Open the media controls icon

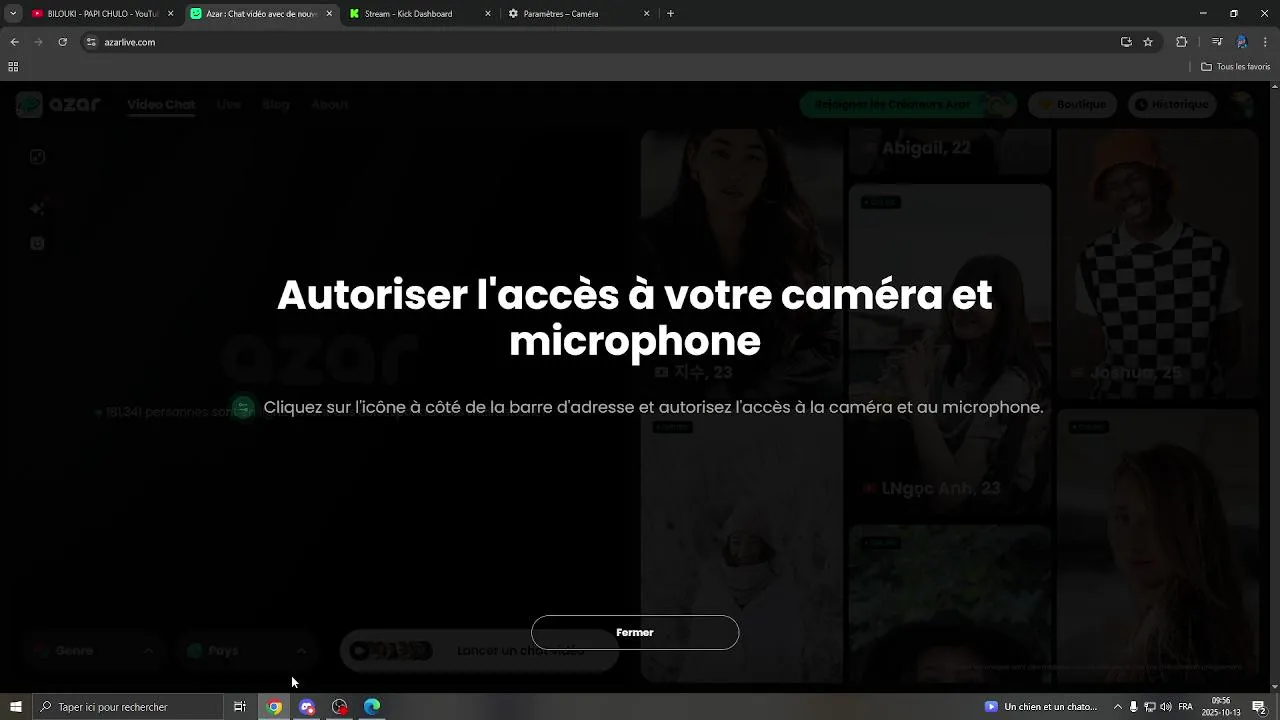[1217, 42]
